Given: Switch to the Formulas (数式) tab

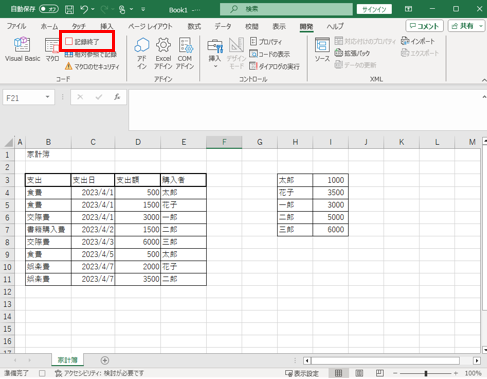Looking at the screenshot, I should (x=194, y=26).
